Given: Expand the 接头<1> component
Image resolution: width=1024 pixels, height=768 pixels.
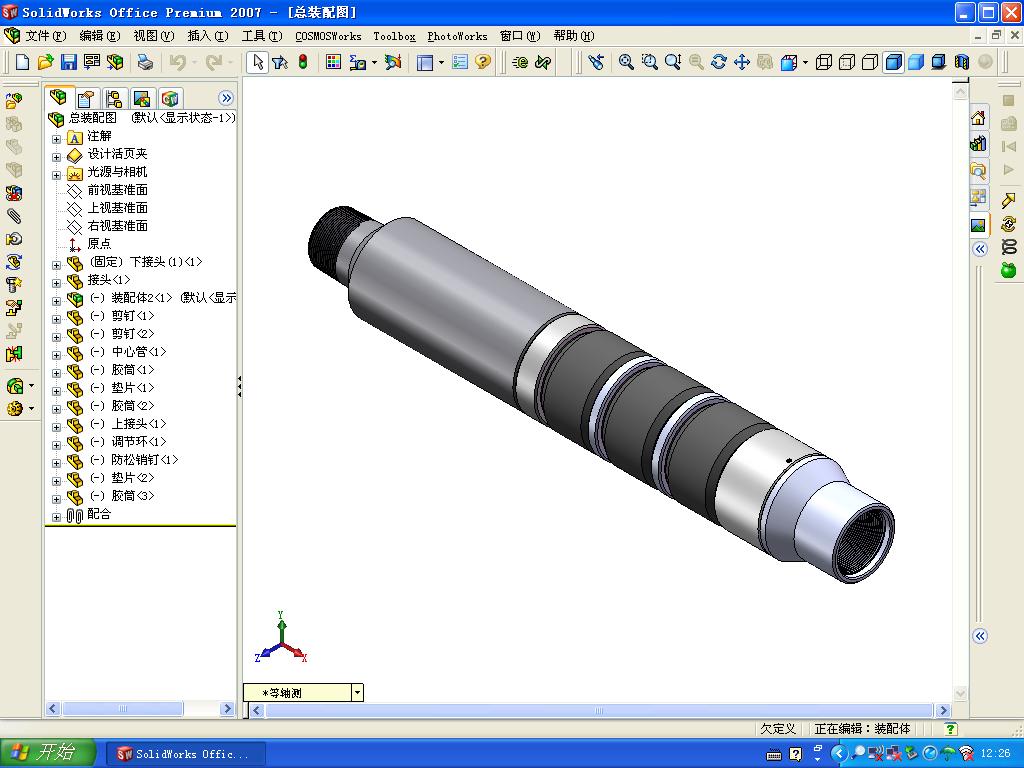Looking at the screenshot, I should click(x=56, y=283).
